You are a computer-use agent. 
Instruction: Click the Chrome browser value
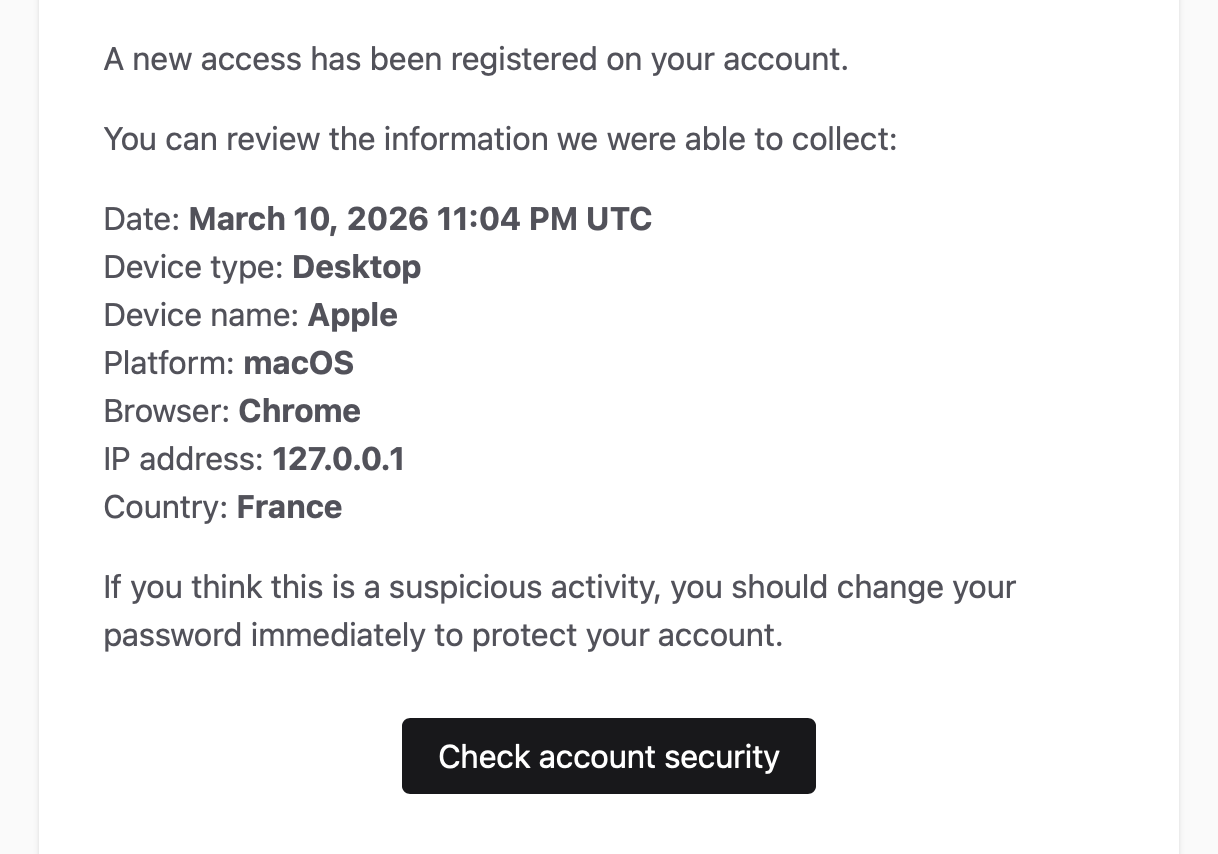tap(299, 411)
